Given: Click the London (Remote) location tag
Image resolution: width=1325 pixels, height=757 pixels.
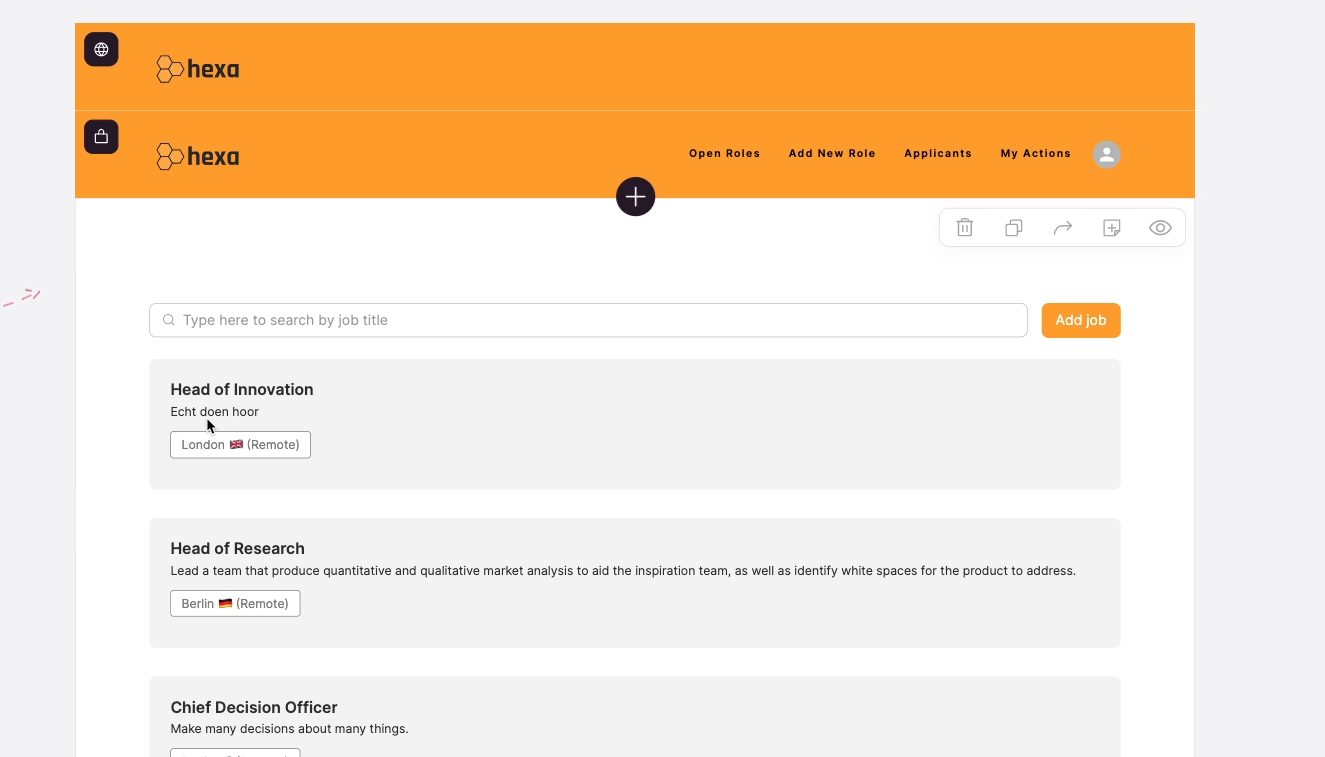Looking at the screenshot, I should pos(240,445).
